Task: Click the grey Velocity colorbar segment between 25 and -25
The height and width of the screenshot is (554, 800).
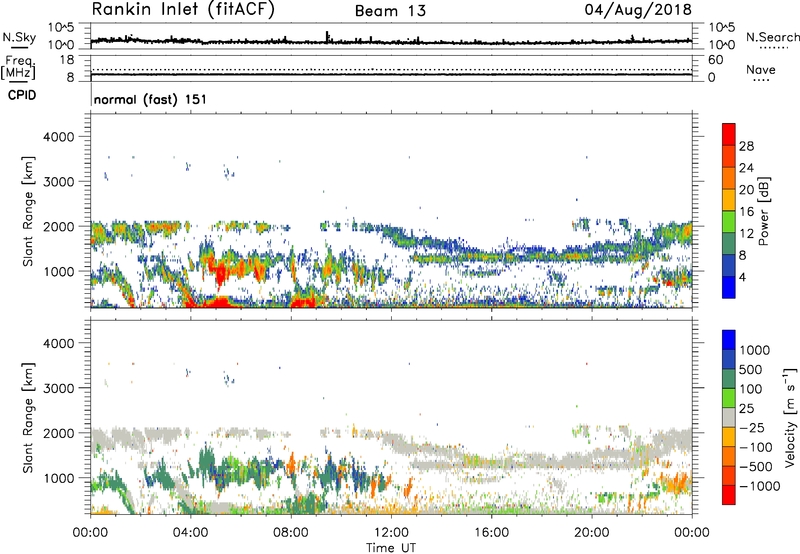Action: pyautogui.click(x=729, y=417)
